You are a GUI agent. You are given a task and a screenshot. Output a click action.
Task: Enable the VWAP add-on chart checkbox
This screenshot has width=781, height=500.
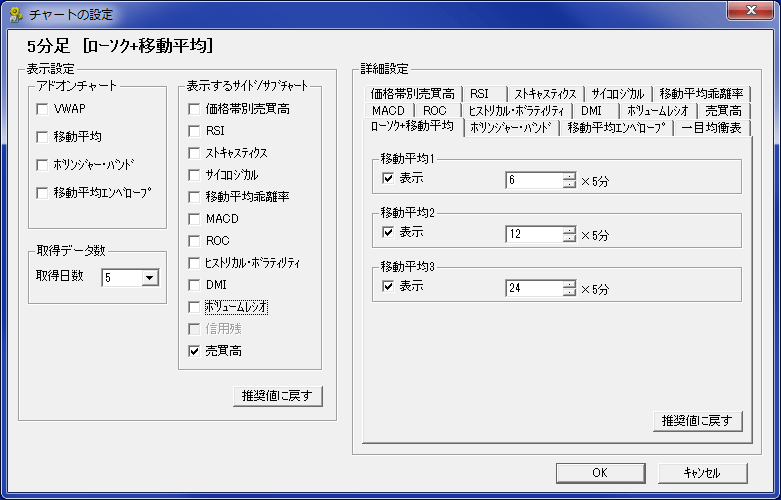pos(43,108)
